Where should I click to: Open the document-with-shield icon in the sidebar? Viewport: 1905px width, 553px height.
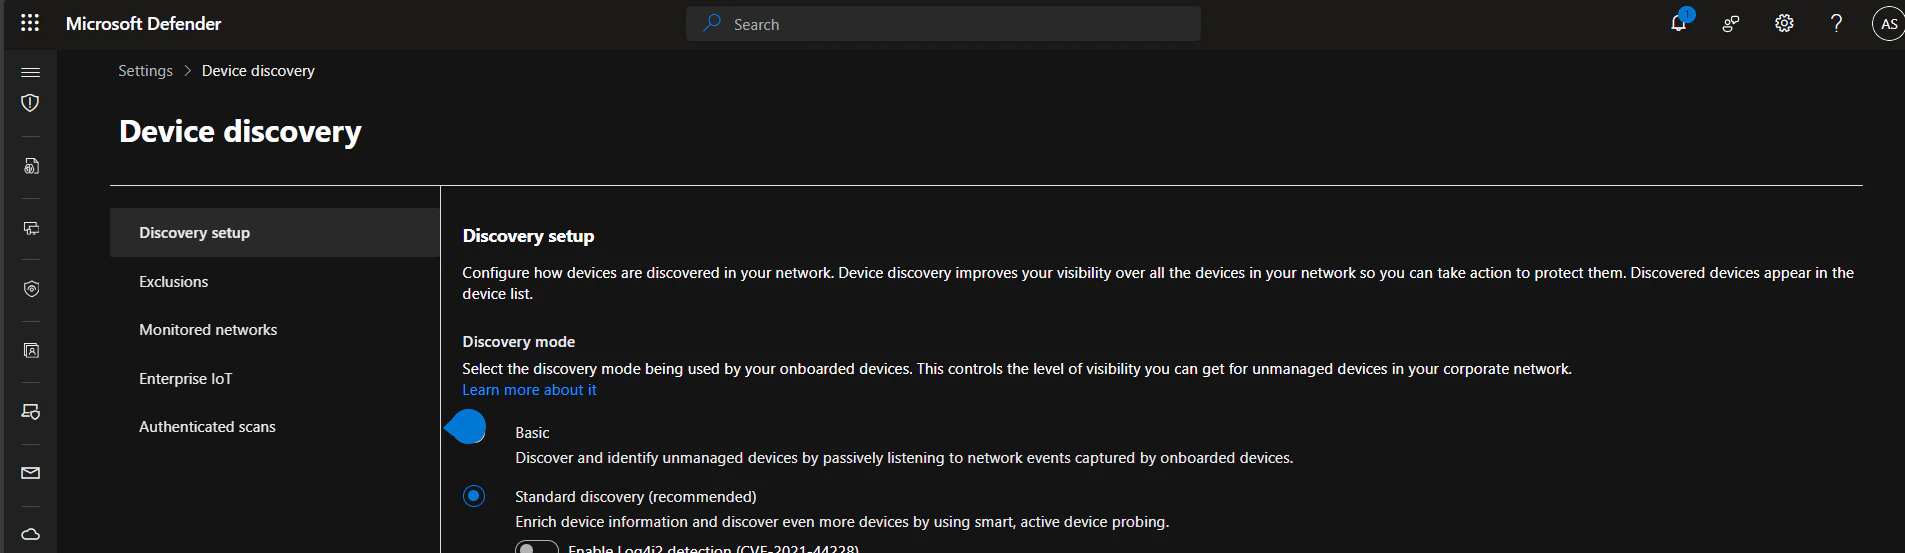tap(31, 166)
